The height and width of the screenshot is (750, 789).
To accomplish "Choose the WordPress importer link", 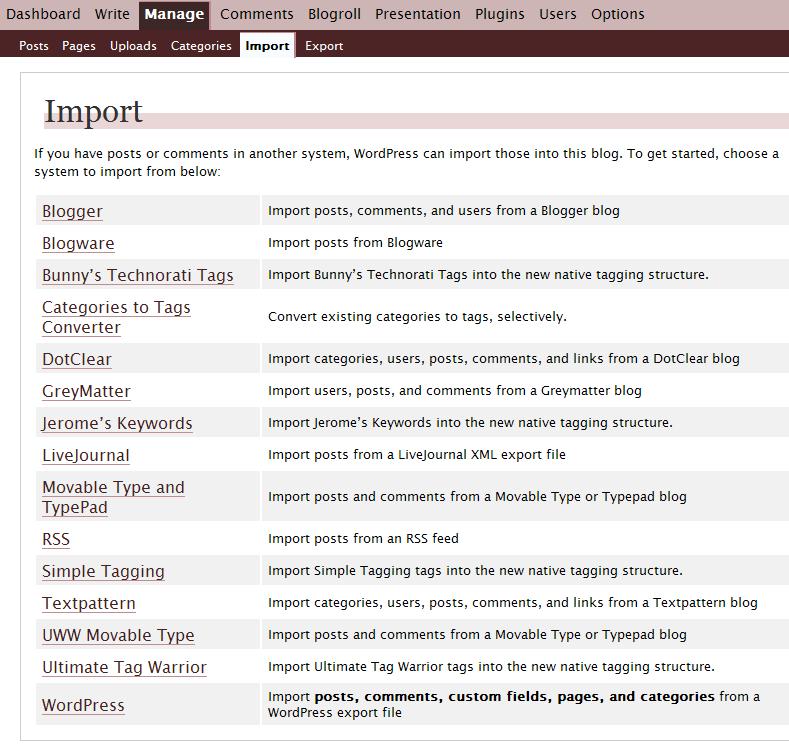I will pyautogui.click(x=83, y=705).
